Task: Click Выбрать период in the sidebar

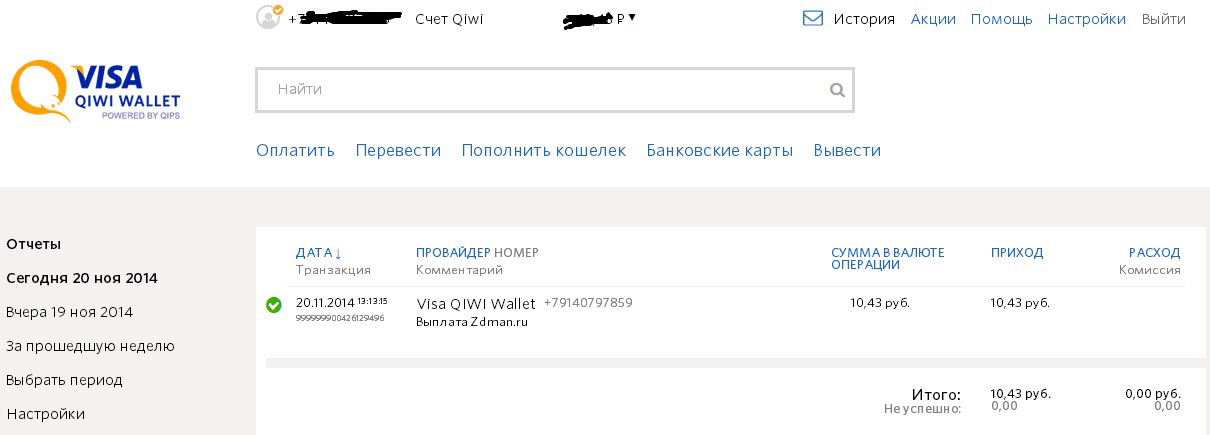Action: [64, 380]
